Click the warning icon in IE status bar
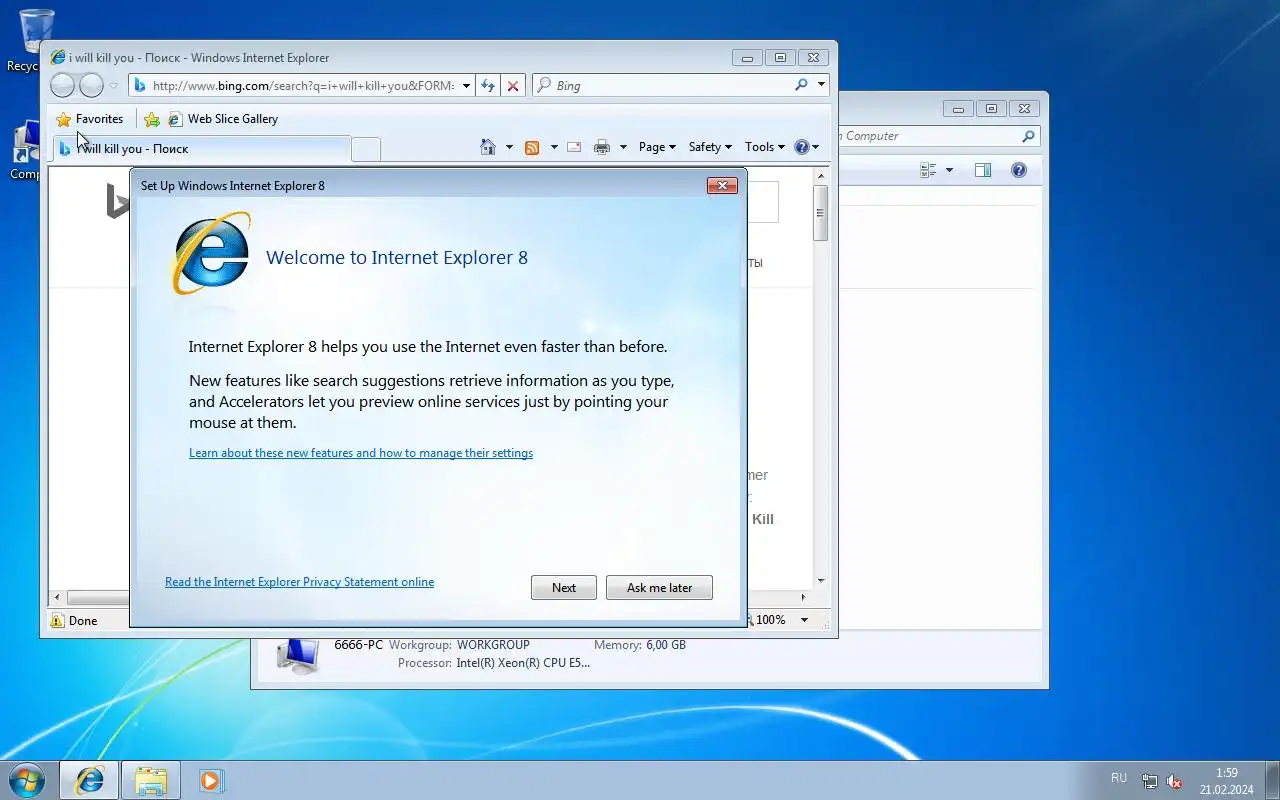1280x800 pixels. (57, 620)
